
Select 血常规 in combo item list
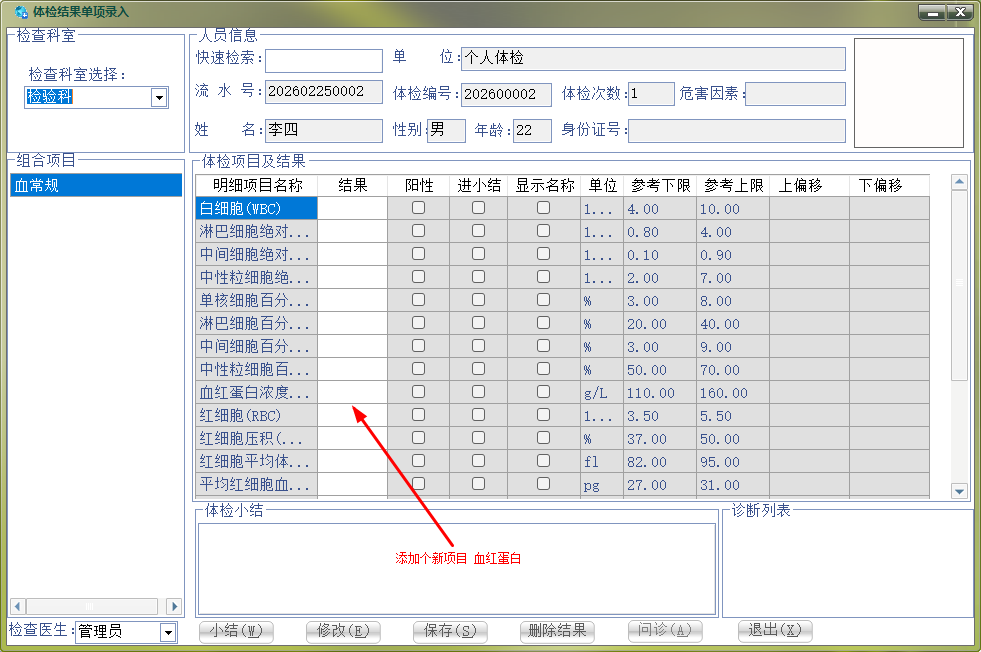[96, 185]
